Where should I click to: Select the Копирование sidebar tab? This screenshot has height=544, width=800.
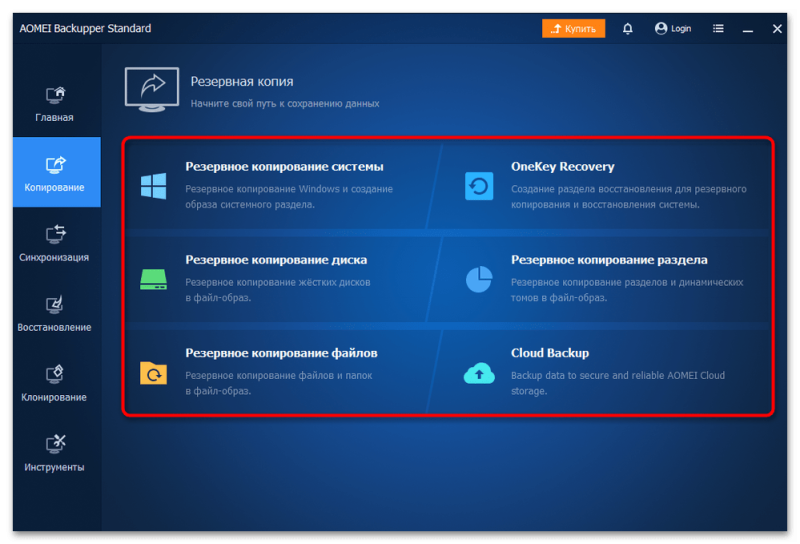click(x=57, y=172)
